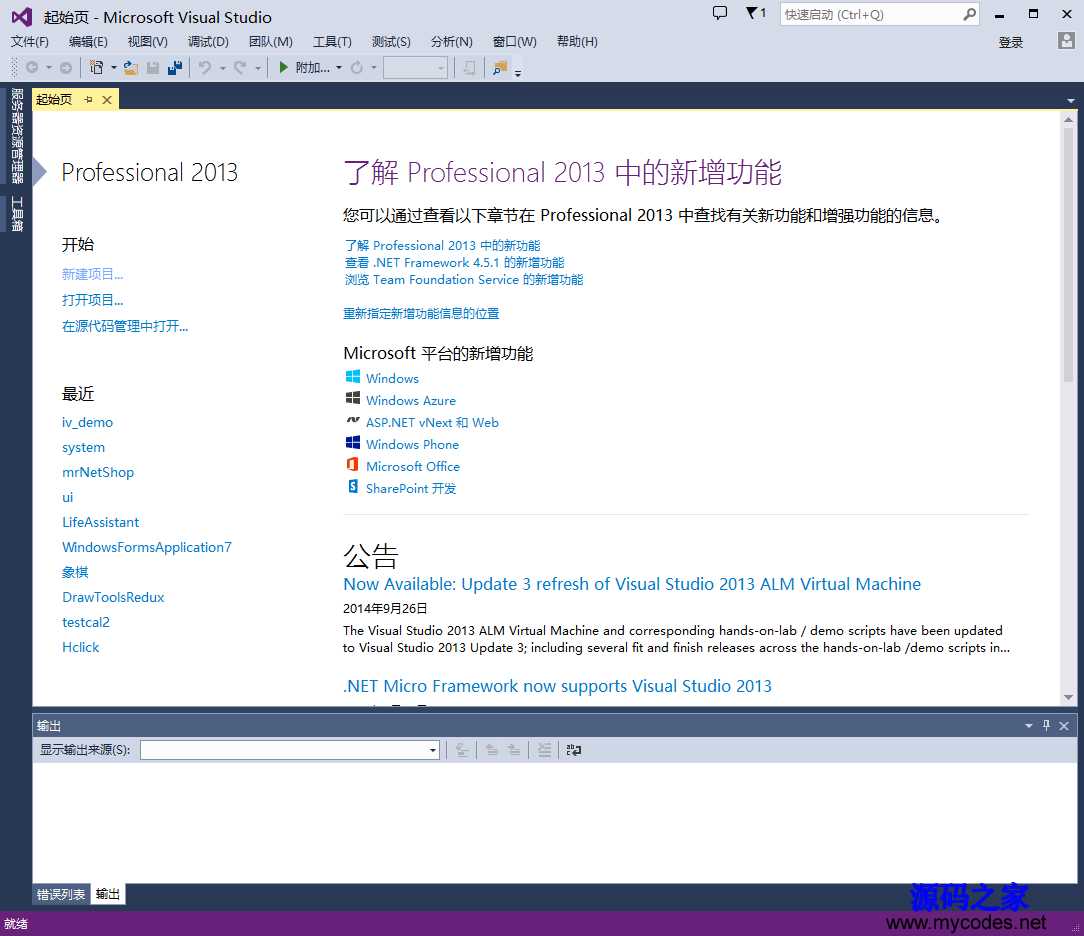Click the Open File toolbar icon
Image resolution: width=1084 pixels, height=936 pixels.
[131, 68]
